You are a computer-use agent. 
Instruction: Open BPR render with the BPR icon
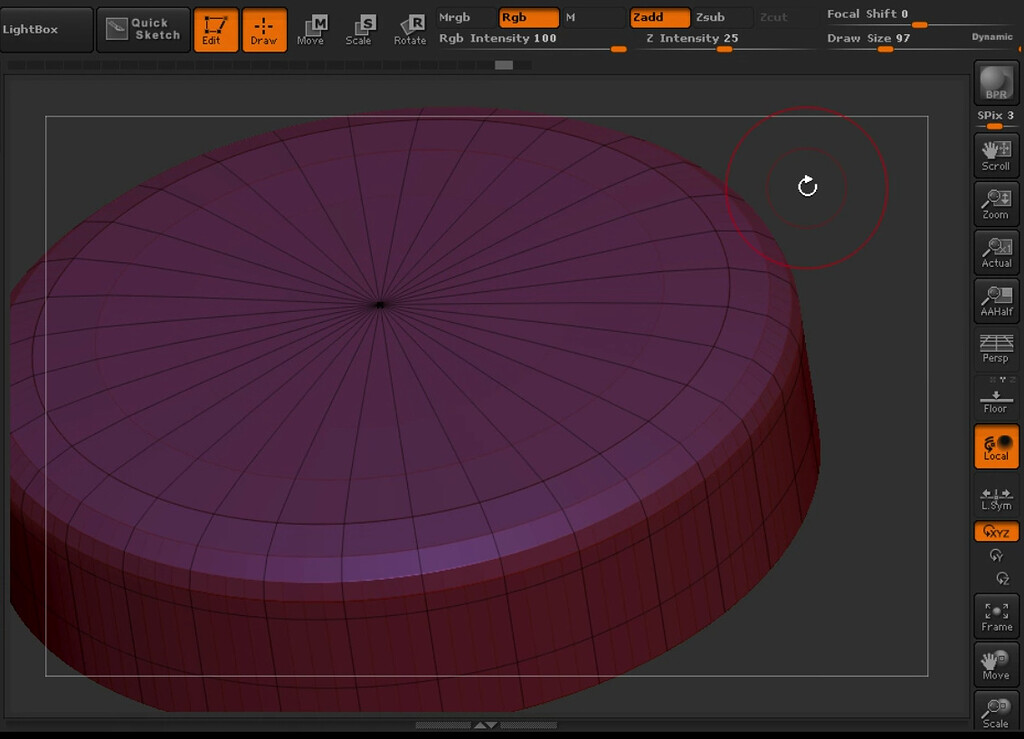coord(995,85)
